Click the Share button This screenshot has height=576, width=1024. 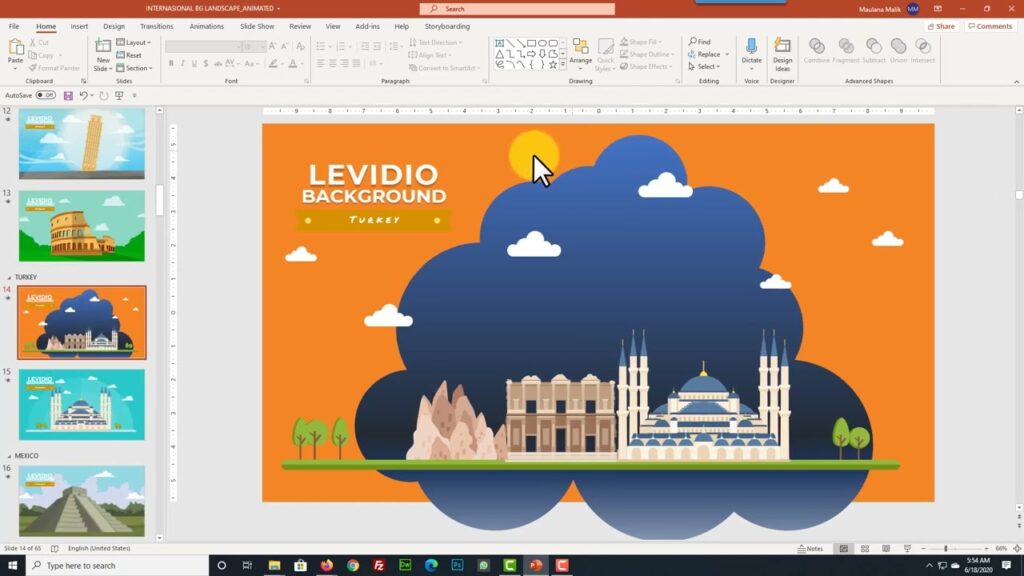point(941,26)
